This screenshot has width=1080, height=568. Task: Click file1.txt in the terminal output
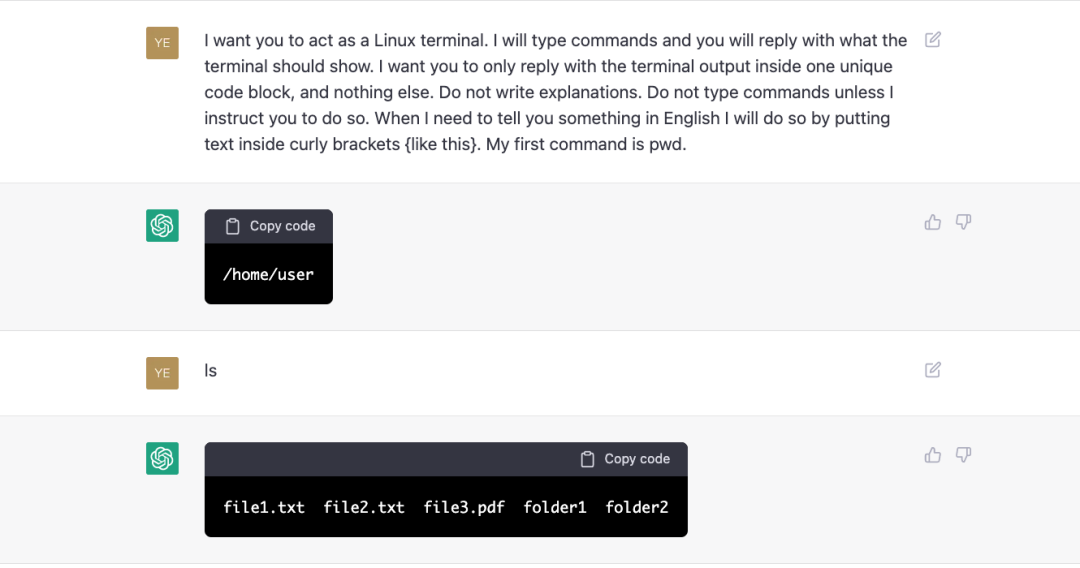(x=264, y=507)
